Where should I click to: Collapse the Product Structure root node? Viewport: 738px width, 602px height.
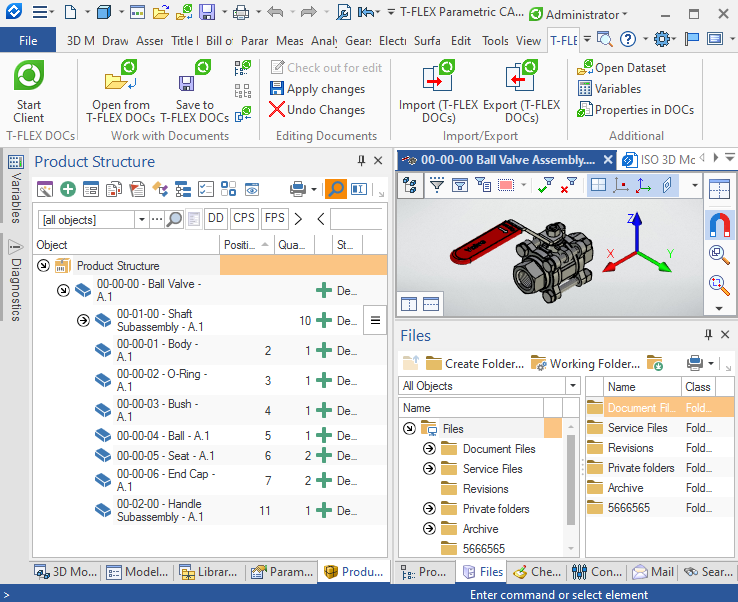(x=43, y=266)
